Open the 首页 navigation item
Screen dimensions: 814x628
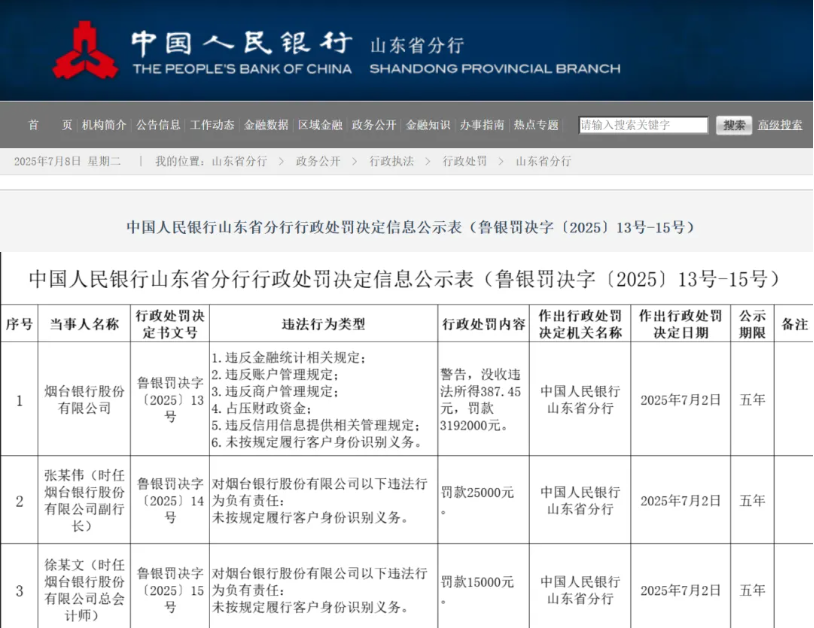click(50, 125)
